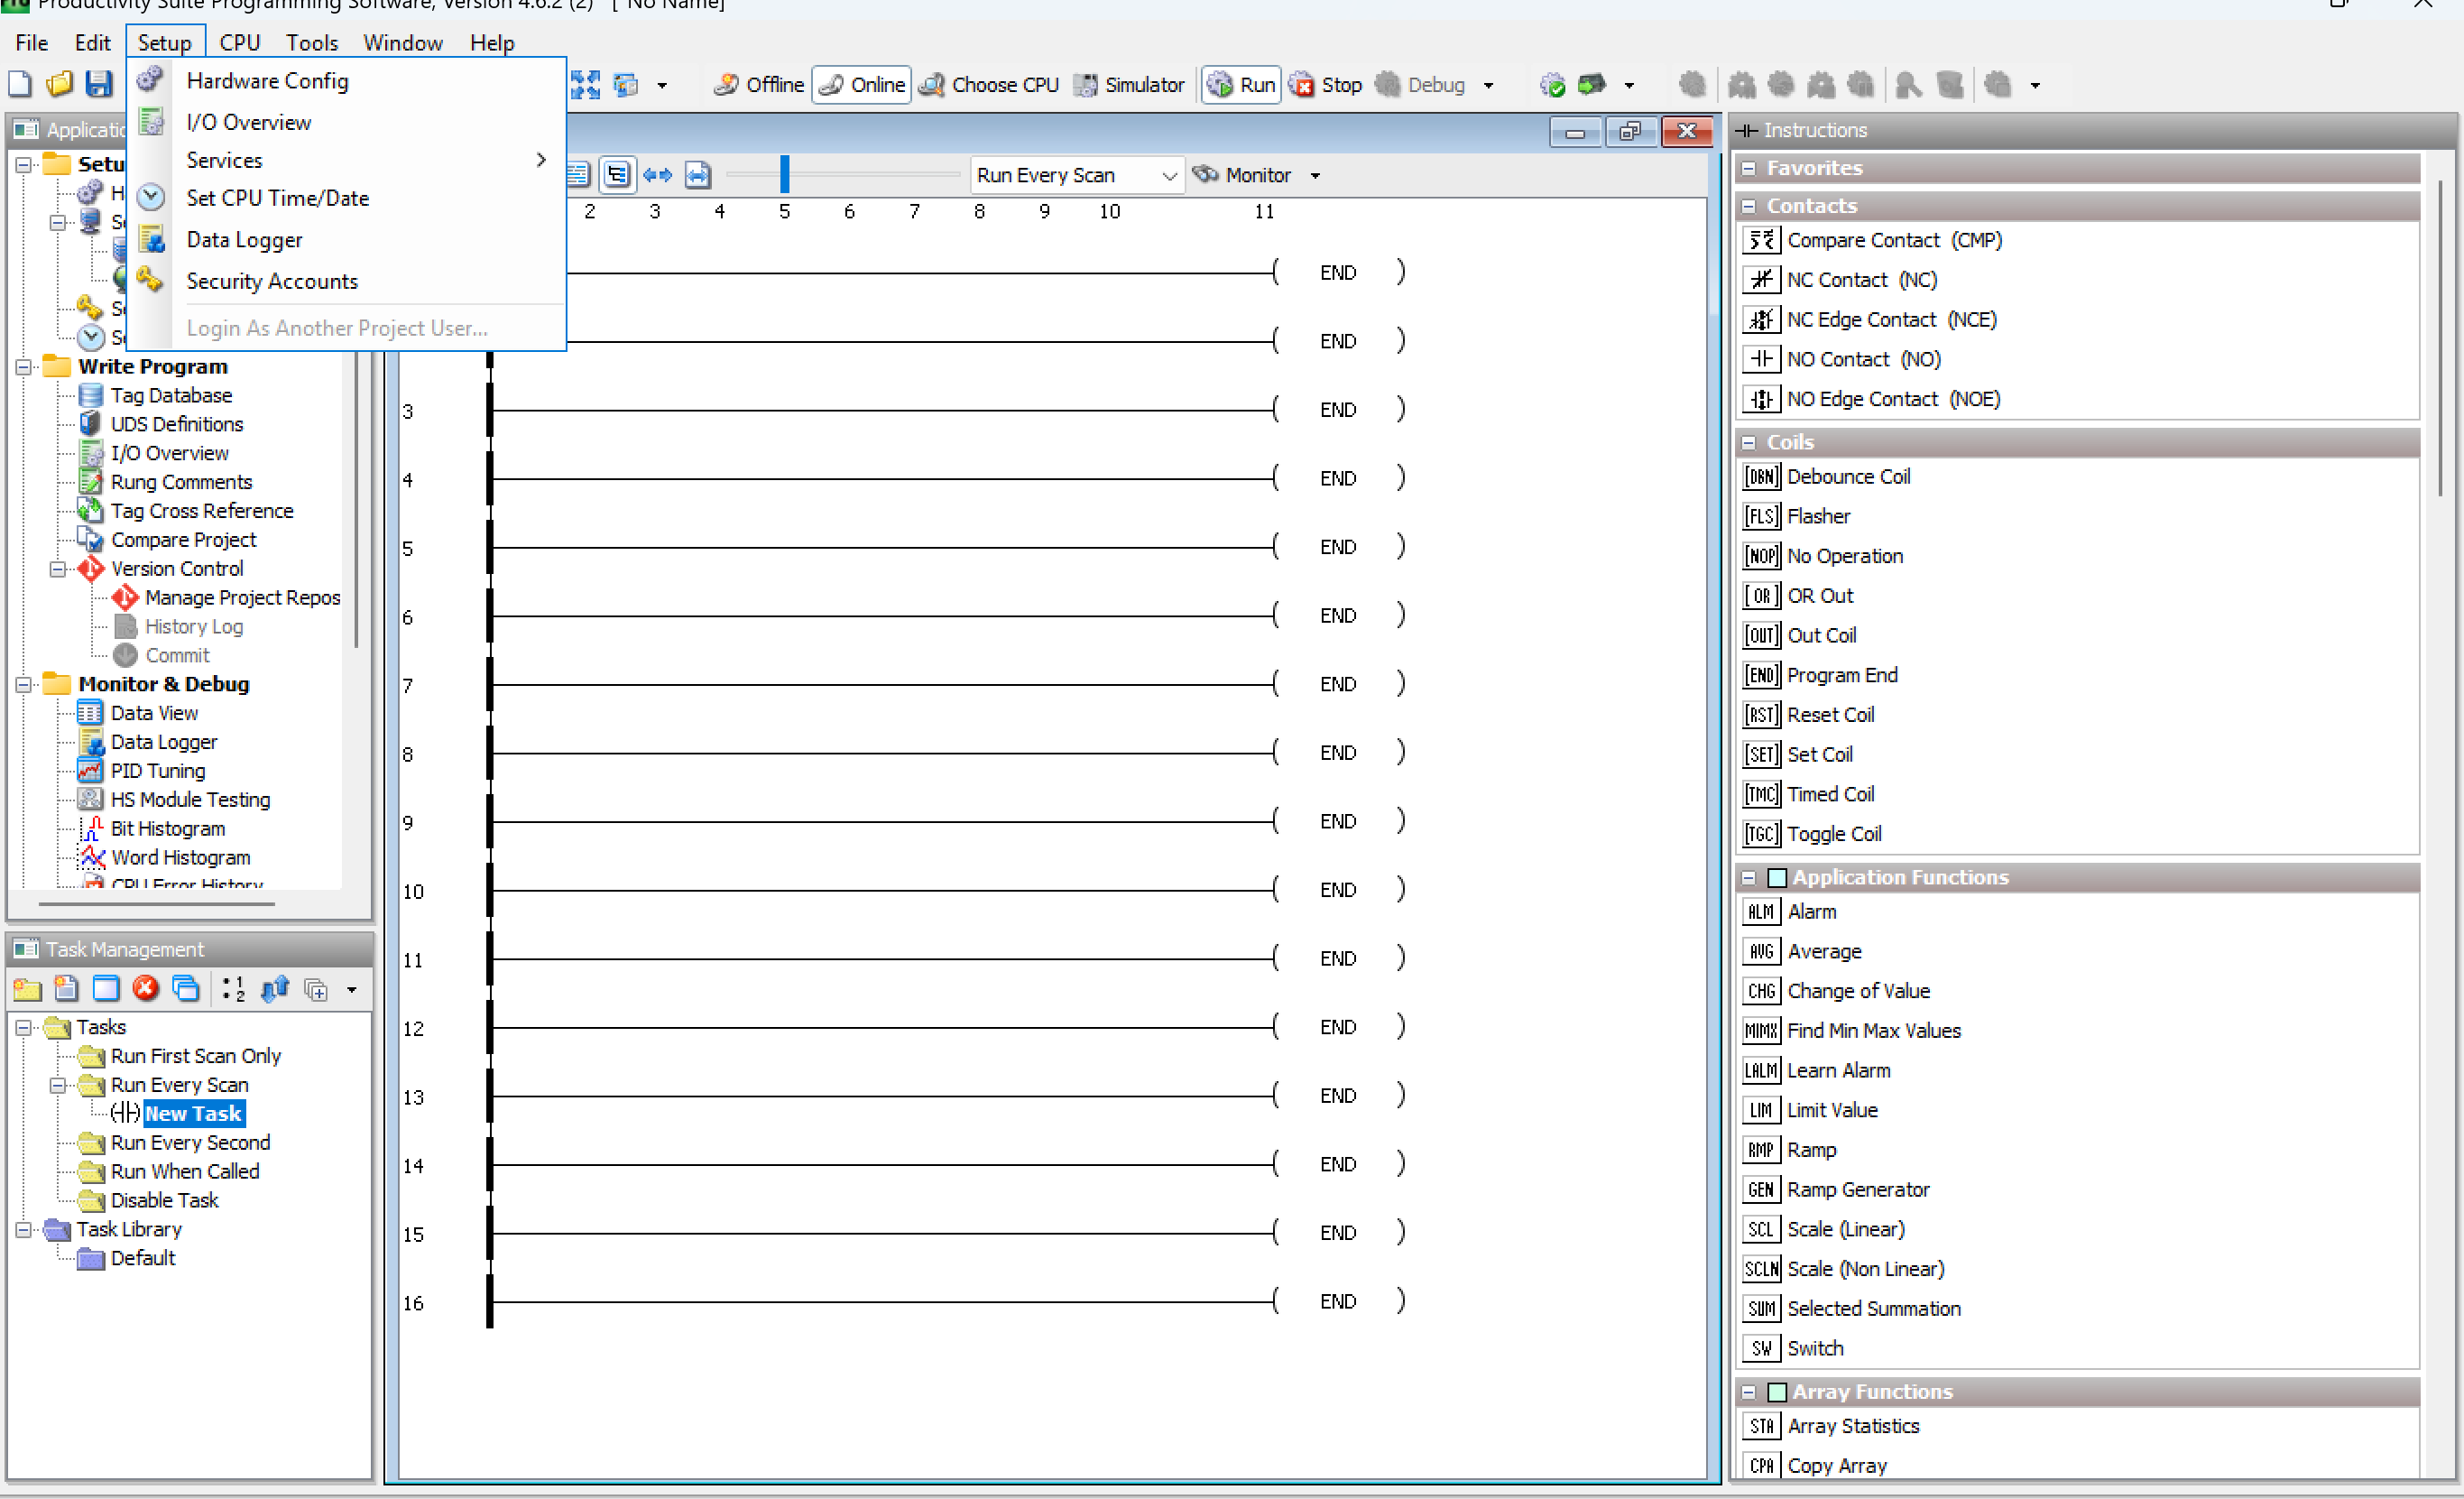This screenshot has width=2464, height=1499.
Task: Collapse the Contacts instruction section
Action: pyautogui.click(x=1749, y=206)
